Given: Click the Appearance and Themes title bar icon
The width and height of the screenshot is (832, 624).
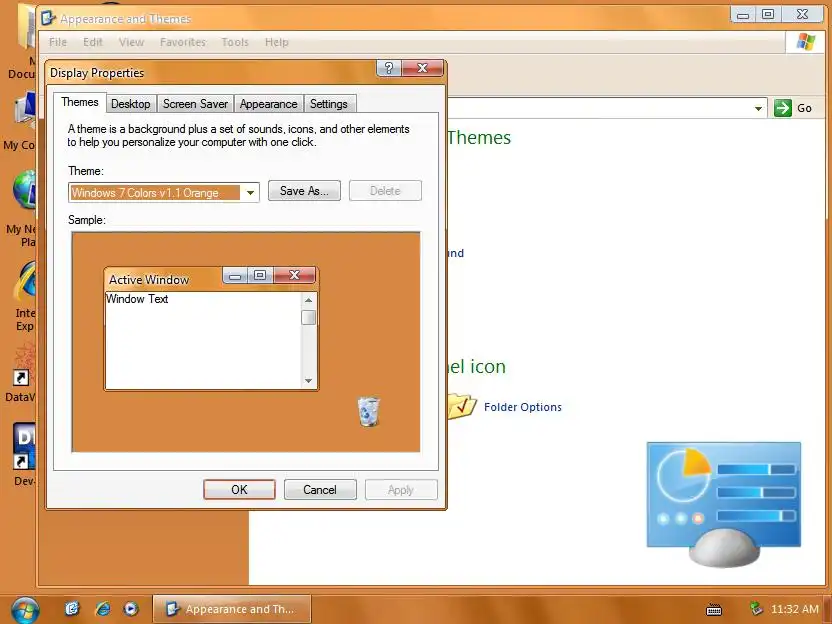Looking at the screenshot, I should (x=48, y=18).
